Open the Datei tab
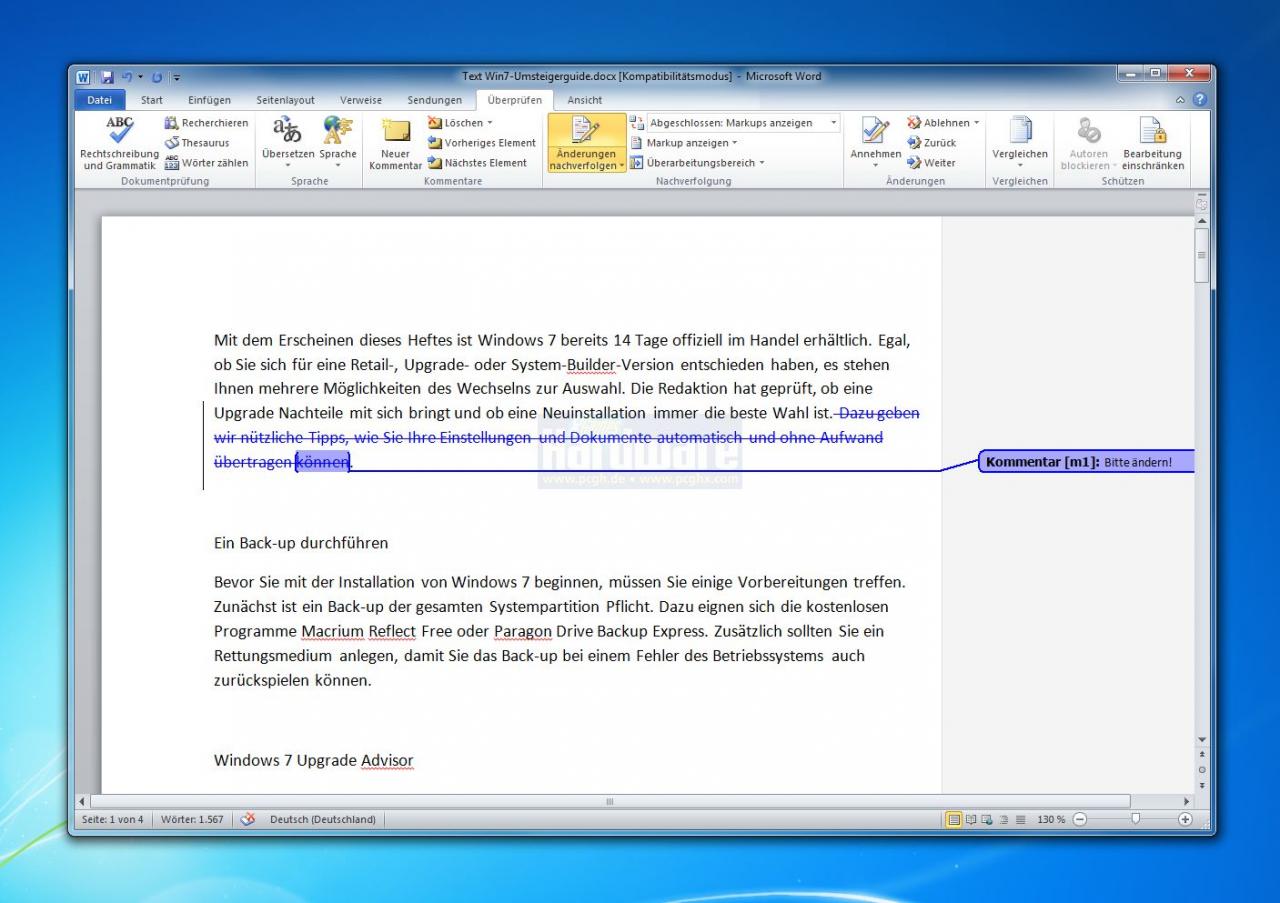This screenshot has height=903, width=1280. [x=100, y=100]
